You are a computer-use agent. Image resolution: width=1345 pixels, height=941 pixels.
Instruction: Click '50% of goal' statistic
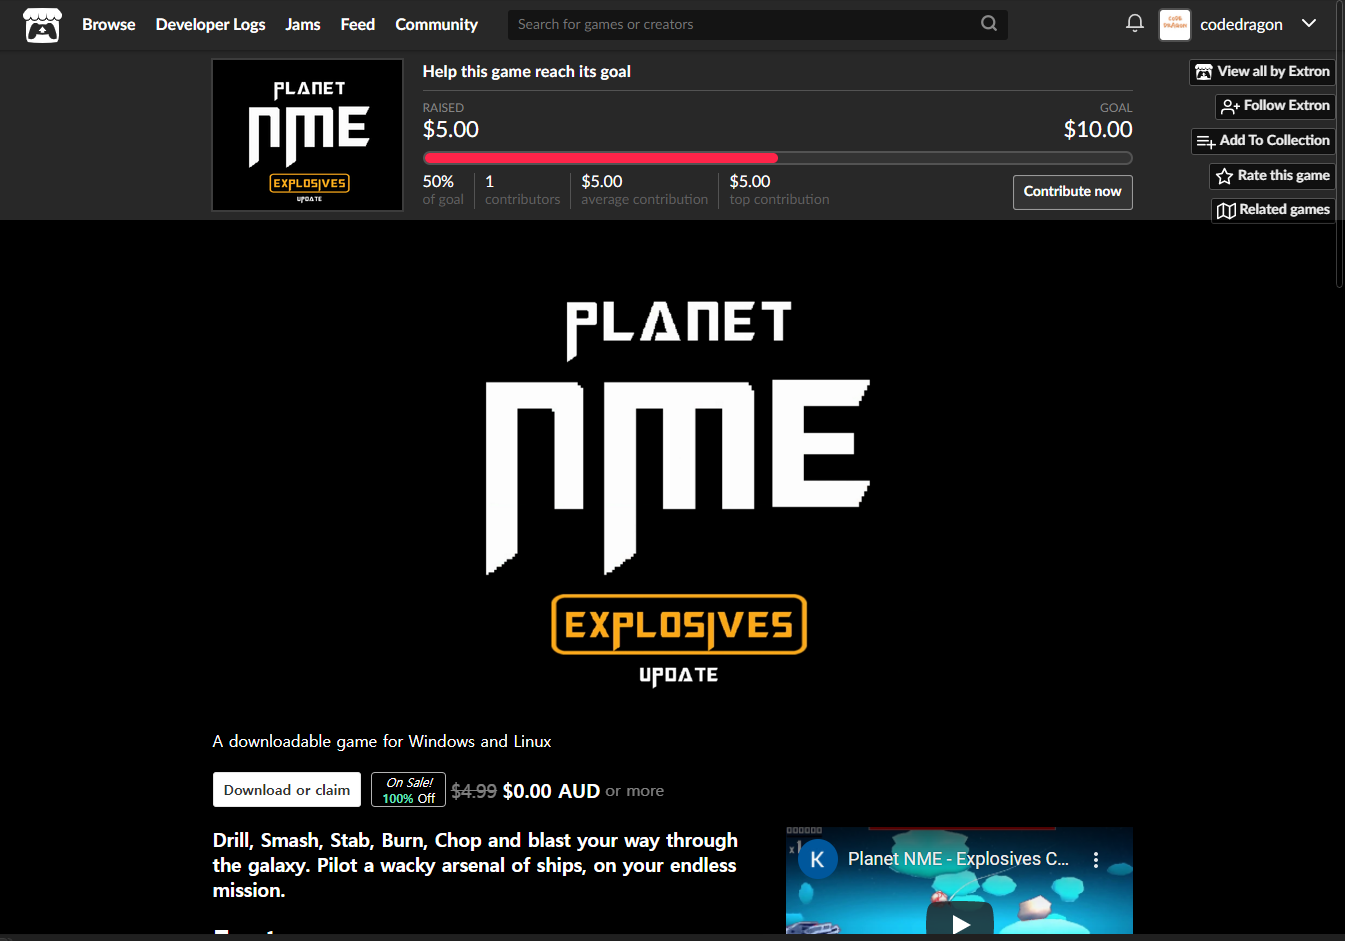(x=443, y=190)
